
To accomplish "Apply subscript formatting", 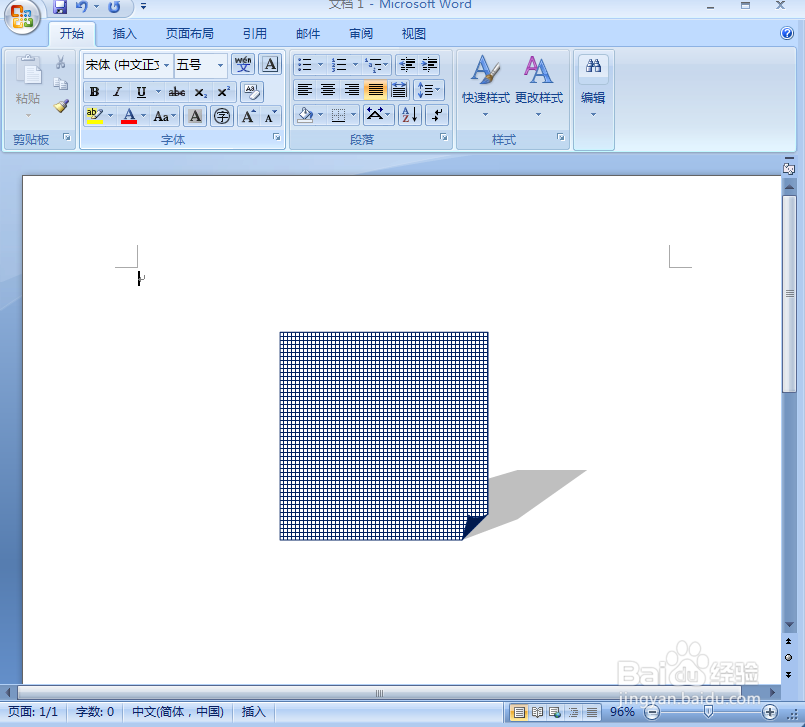I will pyautogui.click(x=200, y=92).
